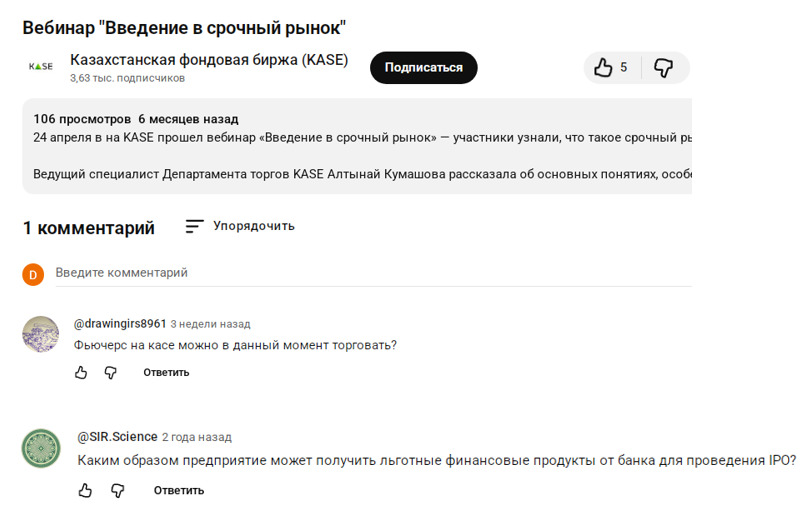Screen dimensions: 809x510
Task: Open the sort comments menu icon
Action: 194,227
